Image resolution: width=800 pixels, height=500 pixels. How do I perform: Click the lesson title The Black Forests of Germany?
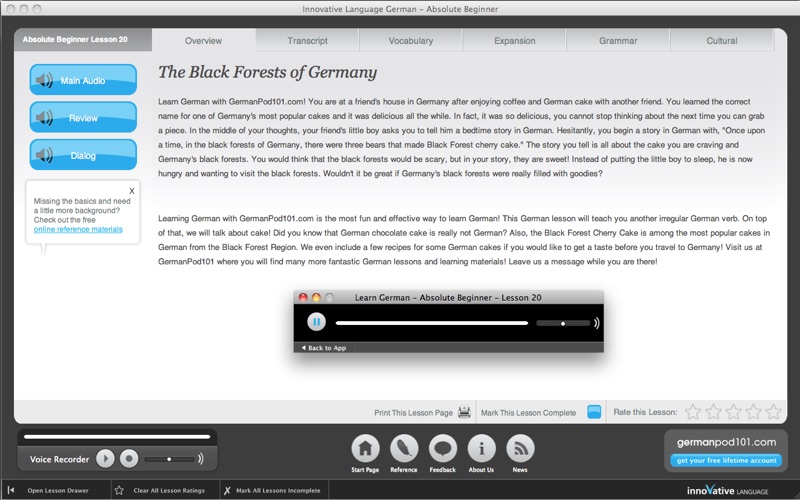(x=267, y=72)
